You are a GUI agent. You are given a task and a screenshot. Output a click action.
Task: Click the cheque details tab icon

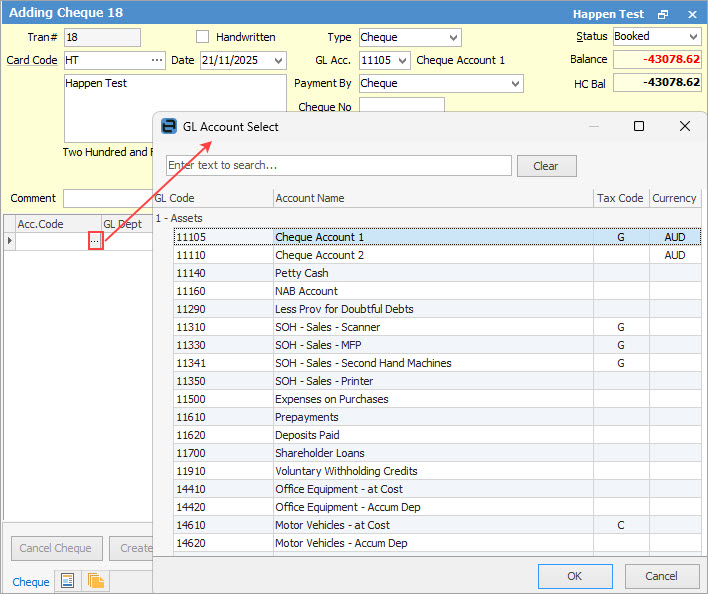(68, 580)
